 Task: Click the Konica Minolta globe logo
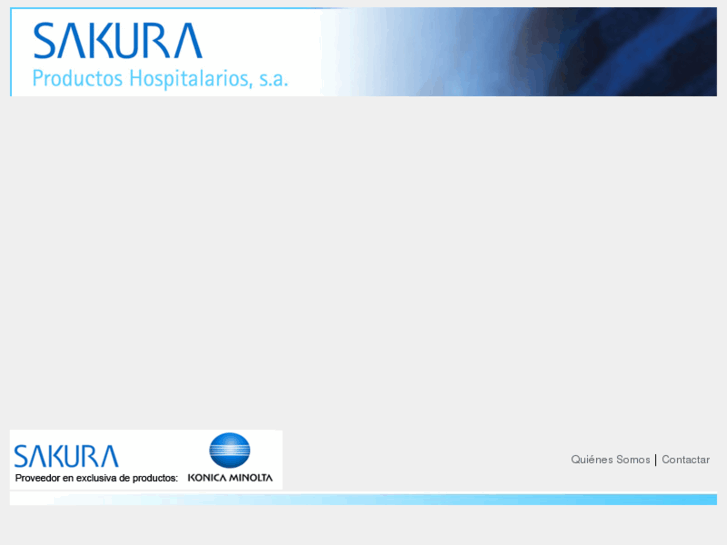tap(230, 450)
